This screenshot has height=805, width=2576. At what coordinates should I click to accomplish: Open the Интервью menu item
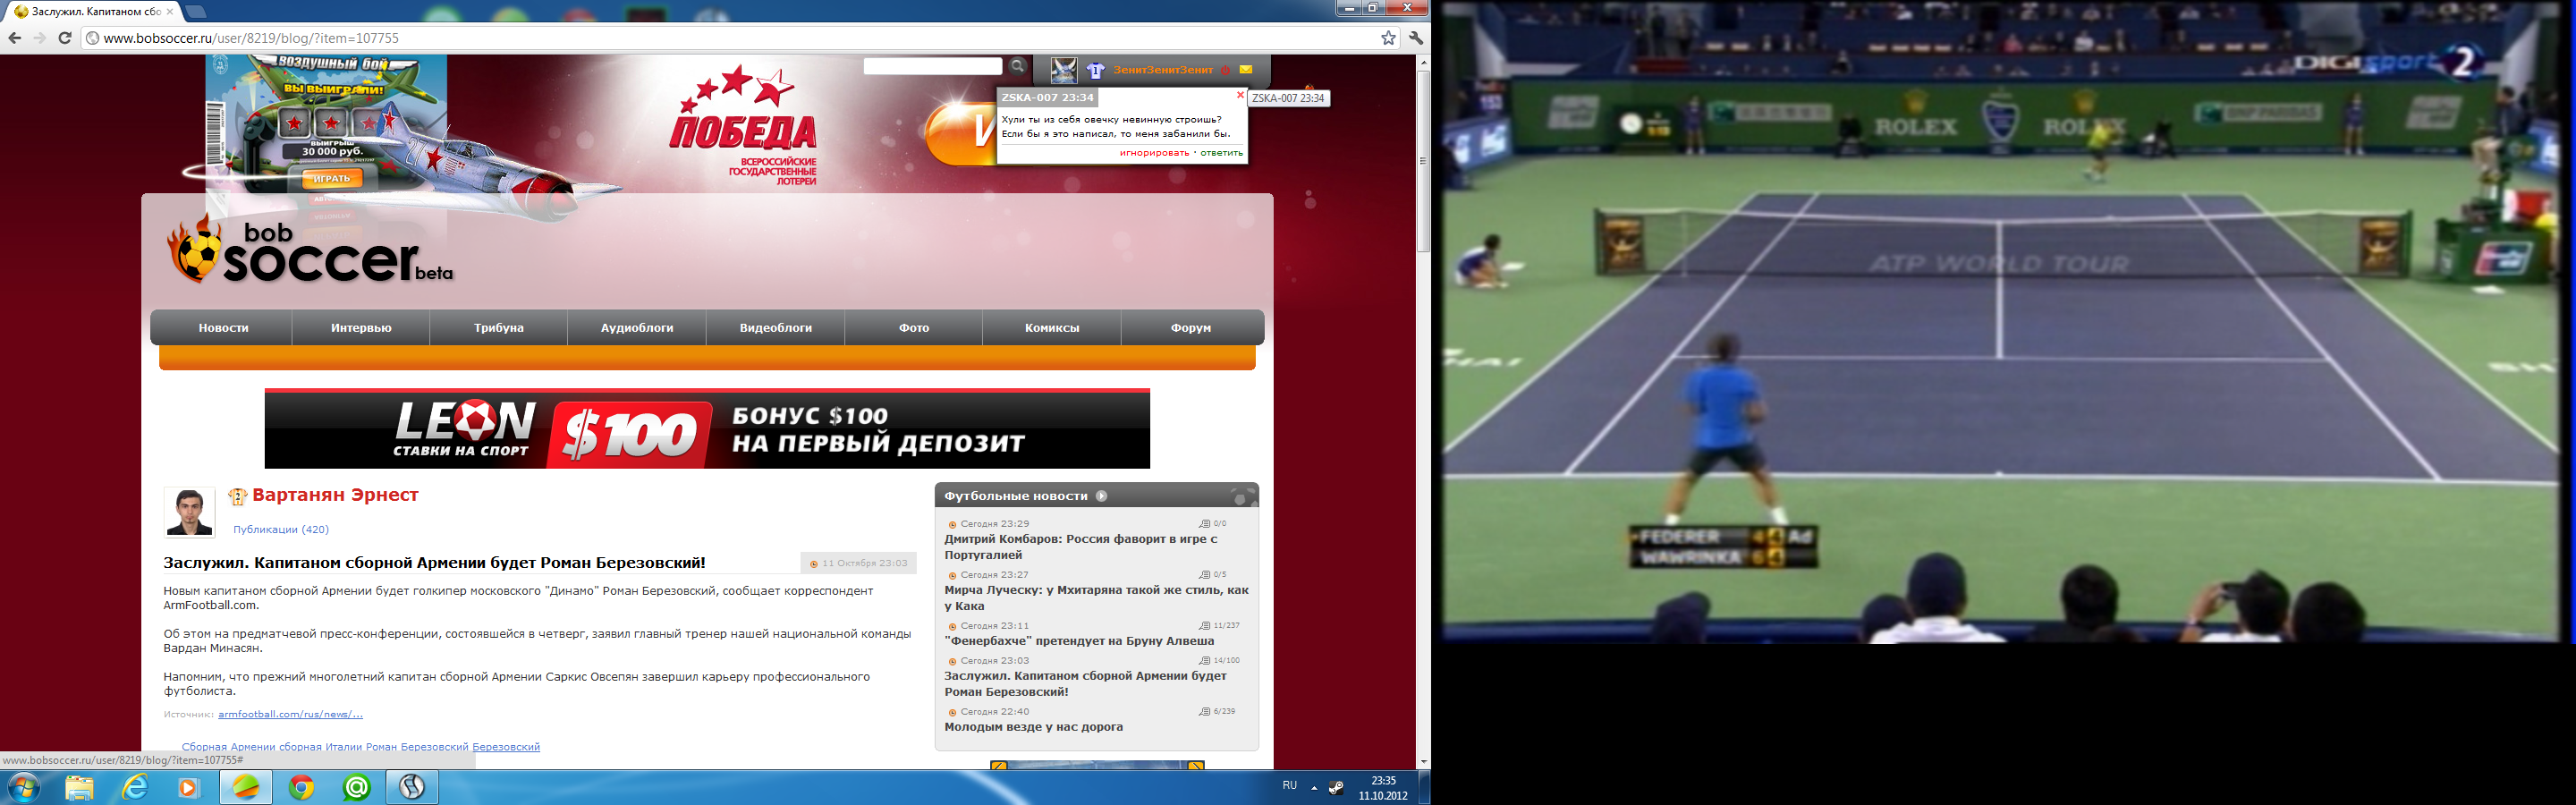tap(361, 328)
